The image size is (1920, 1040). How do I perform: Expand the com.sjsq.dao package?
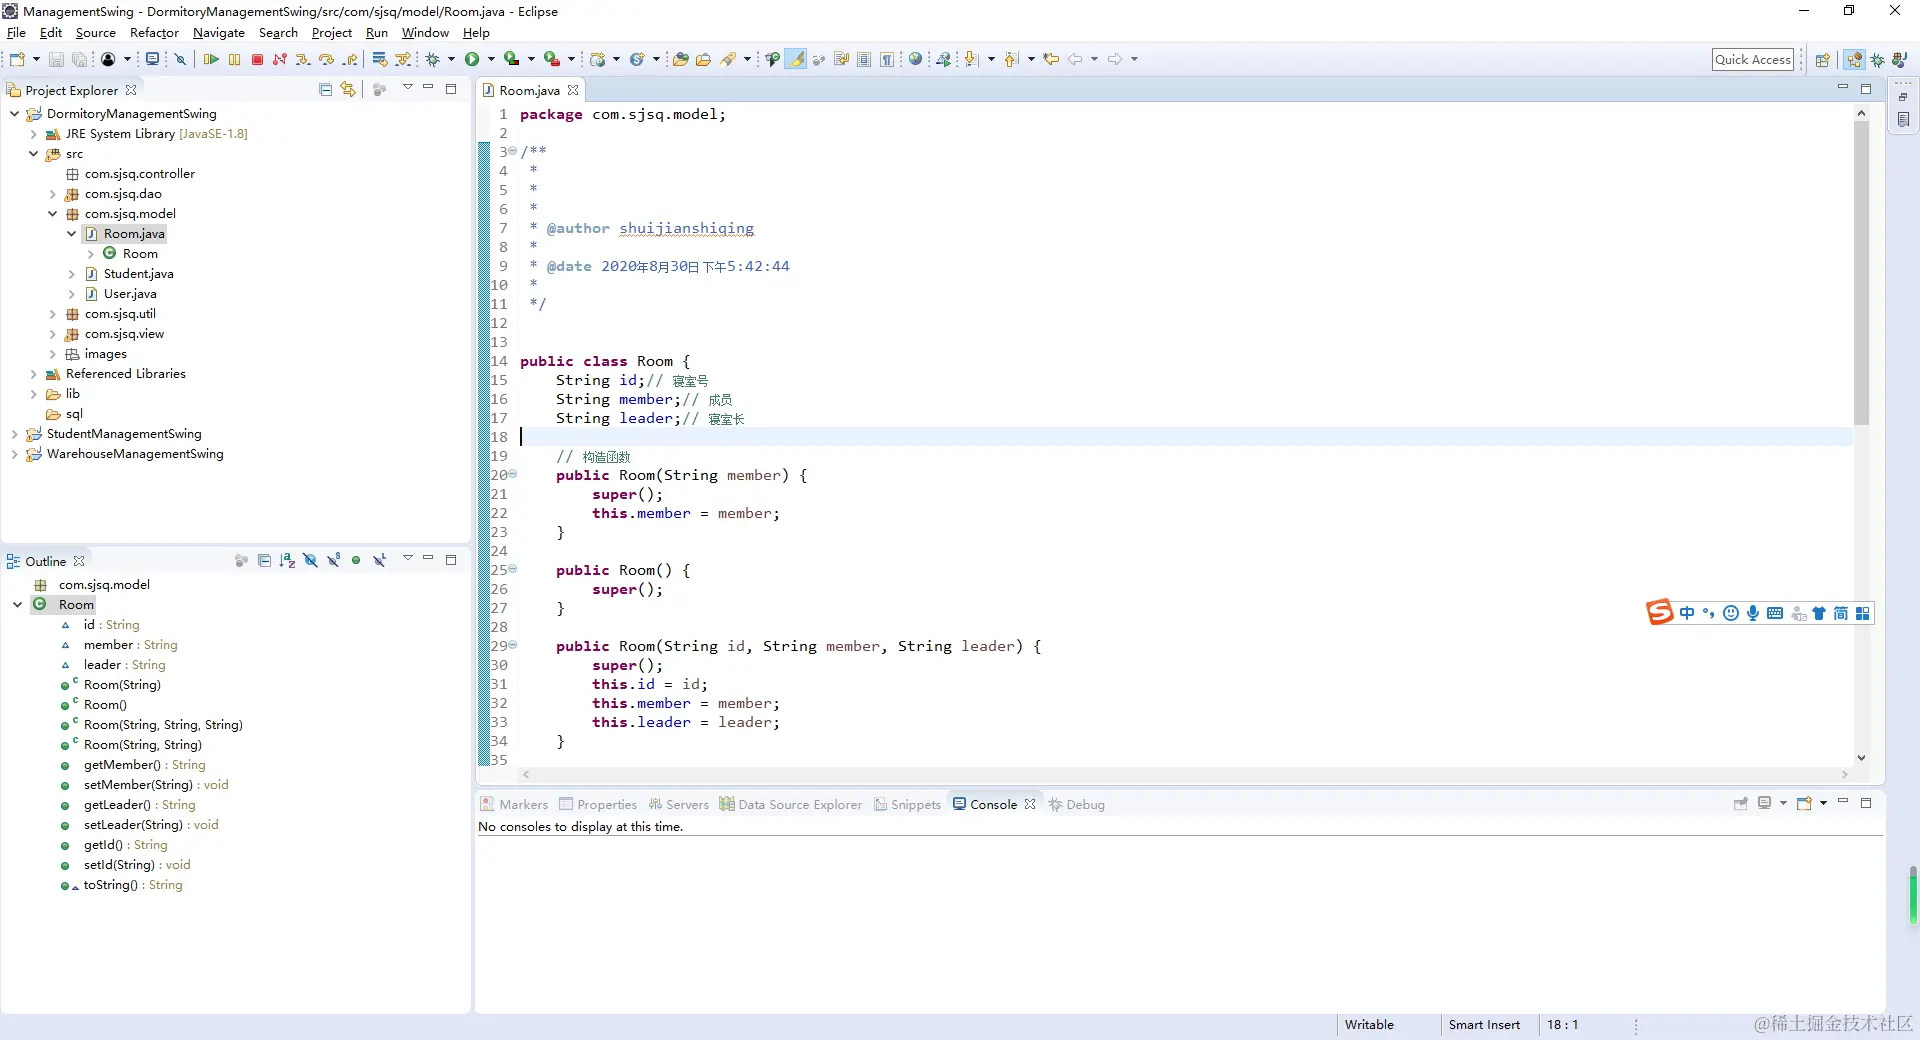(52, 194)
